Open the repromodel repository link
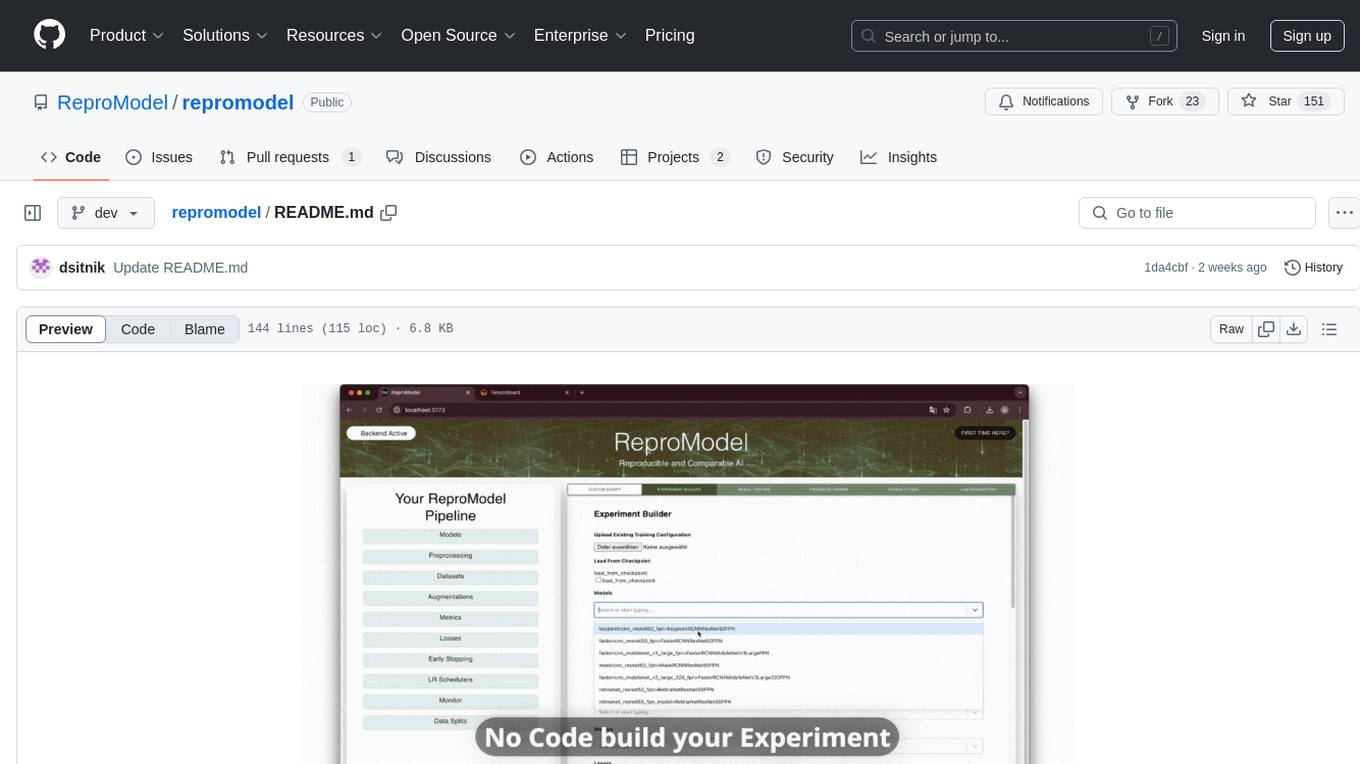 coord(238,102)
